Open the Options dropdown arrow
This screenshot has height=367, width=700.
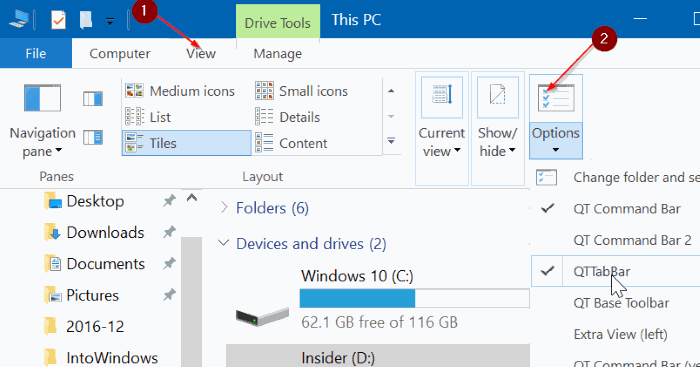(556, 150)
